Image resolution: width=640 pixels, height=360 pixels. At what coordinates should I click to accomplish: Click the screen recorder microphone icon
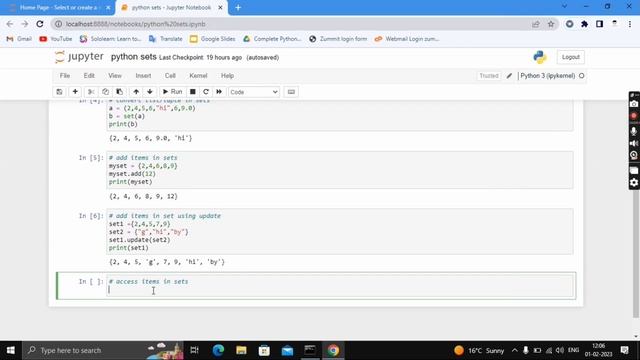coord(634,131)
